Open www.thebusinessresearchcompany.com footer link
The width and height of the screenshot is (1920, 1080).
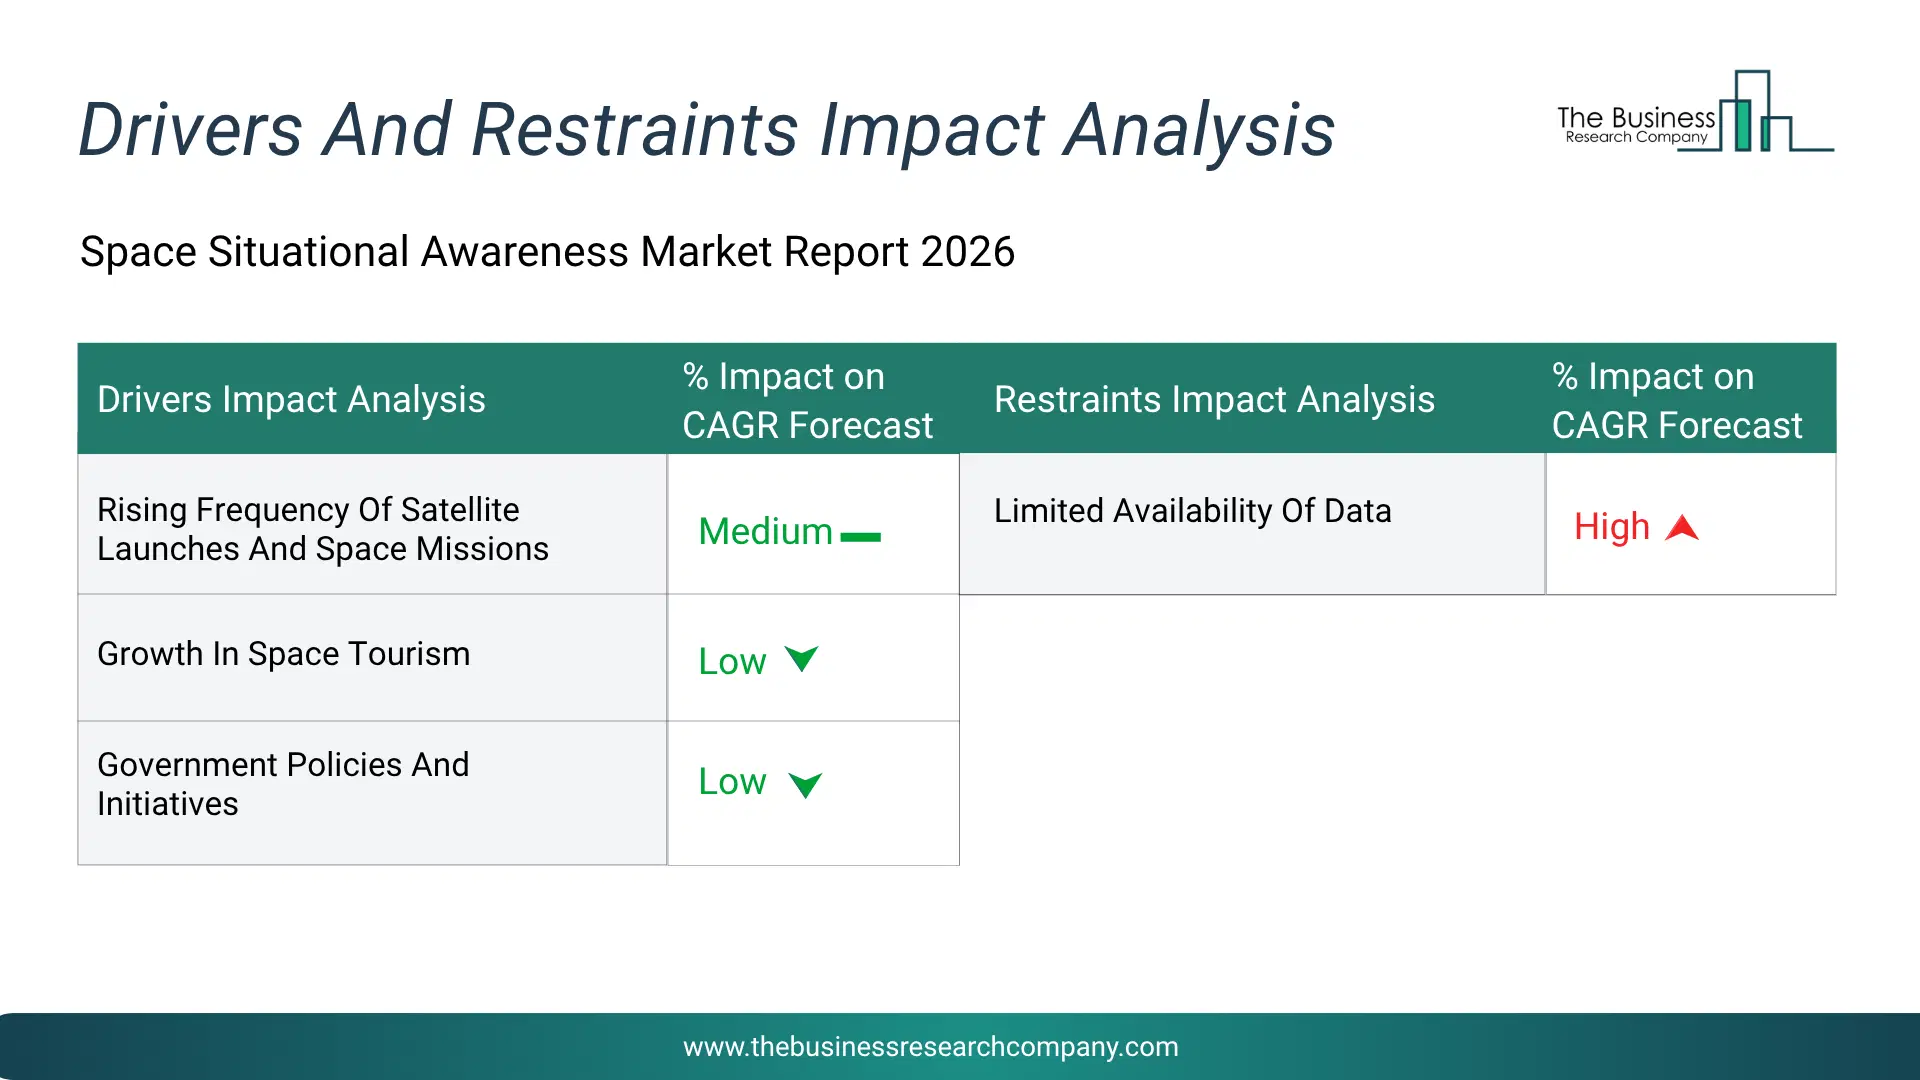[931, 1046]
